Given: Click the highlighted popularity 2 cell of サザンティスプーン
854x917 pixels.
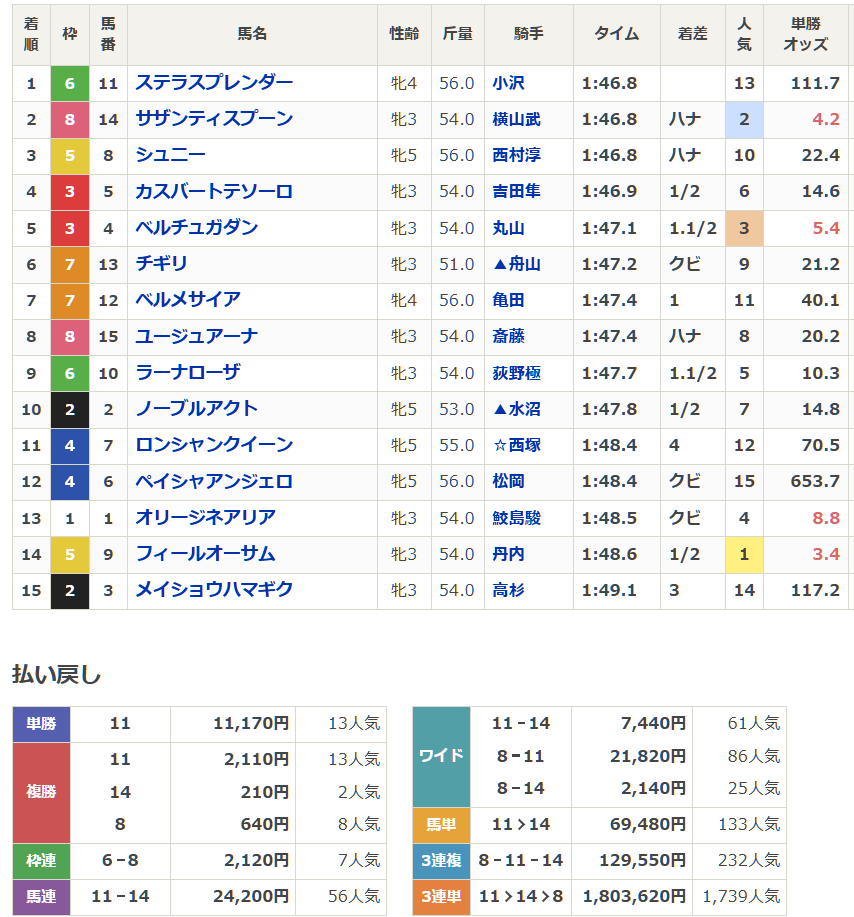Looking at the screenshot, I should tap(744, 121).
